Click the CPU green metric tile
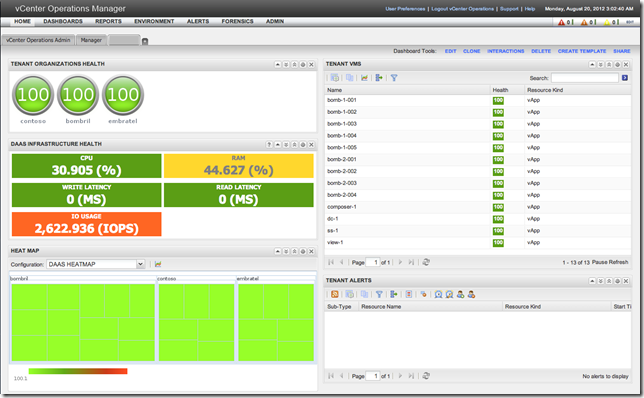Screen dimensions: 644x398 pyautogui.click(x=87, y=166)
